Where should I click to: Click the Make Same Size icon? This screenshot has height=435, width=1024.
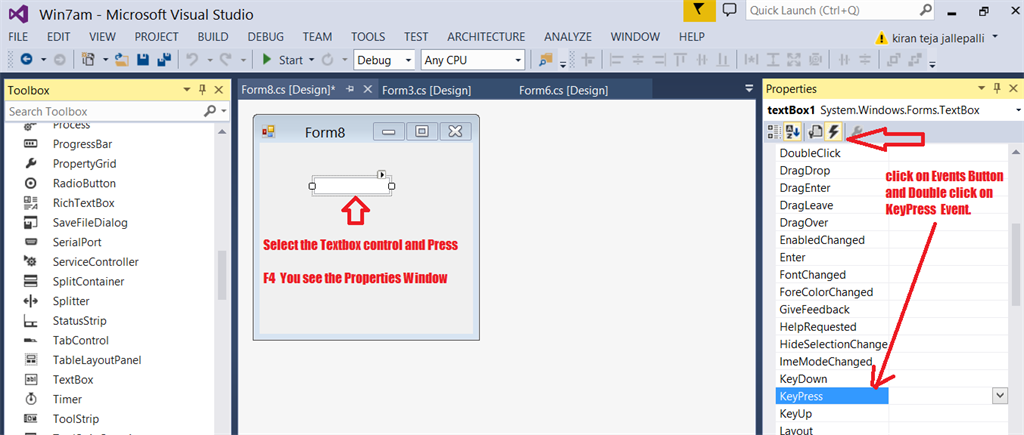[x=795, y=59]
